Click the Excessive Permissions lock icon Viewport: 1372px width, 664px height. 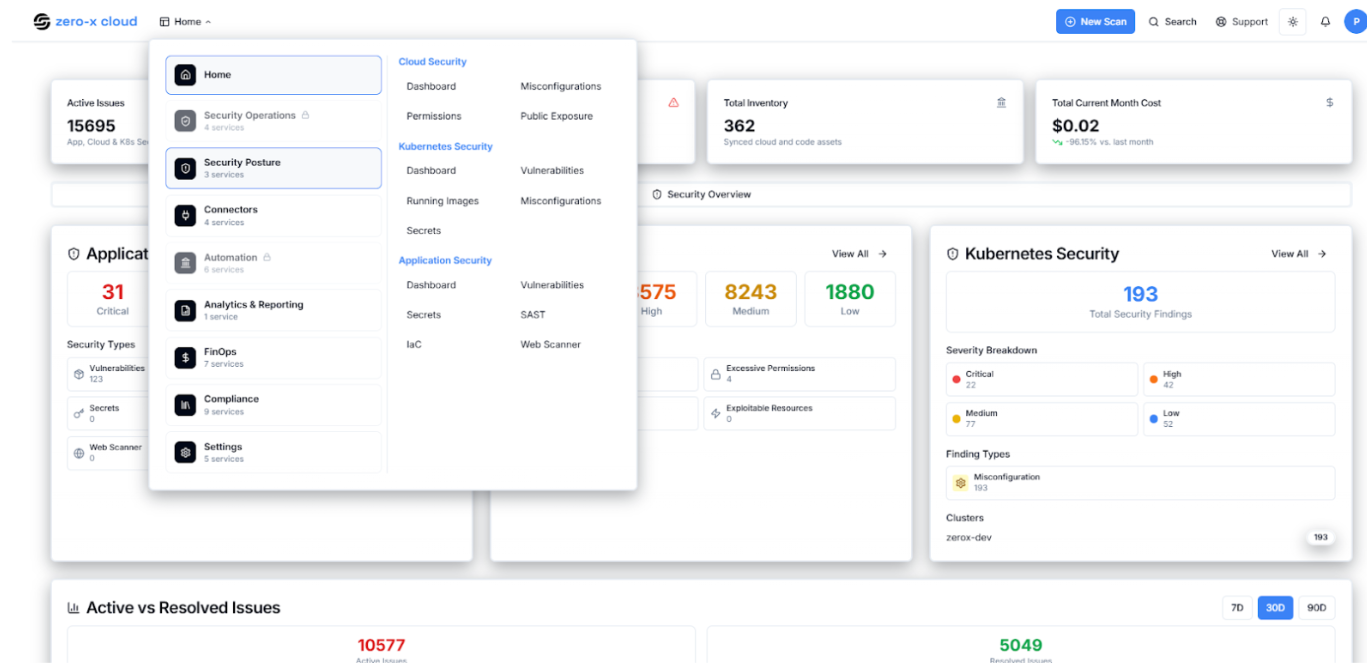(x=716, y=375)
